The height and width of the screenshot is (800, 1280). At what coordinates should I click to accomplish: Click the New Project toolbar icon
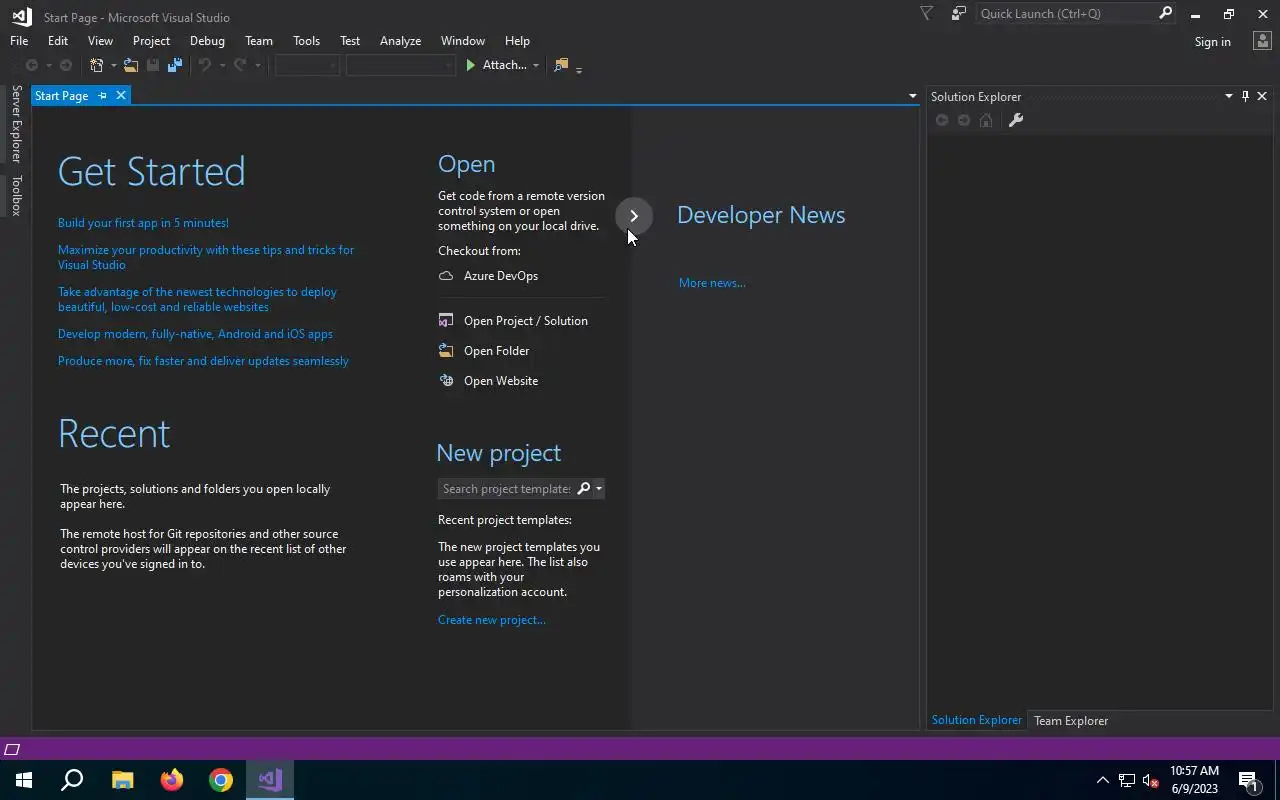click(97, 65)
